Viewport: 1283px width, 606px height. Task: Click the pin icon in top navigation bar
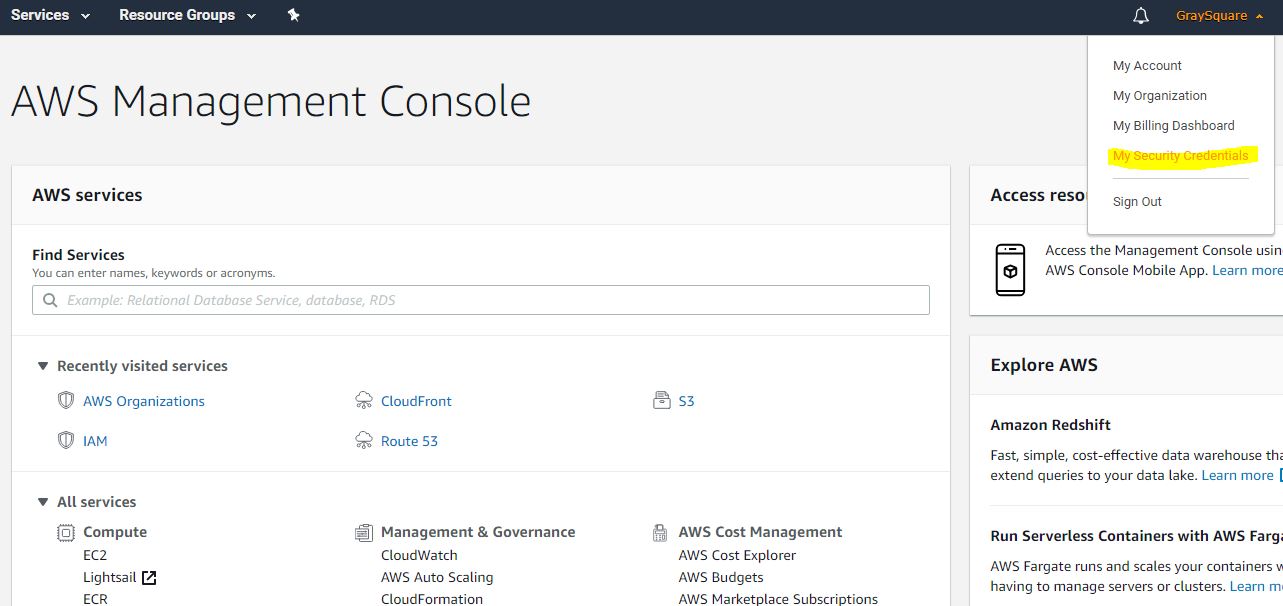(x=294, y=15)
